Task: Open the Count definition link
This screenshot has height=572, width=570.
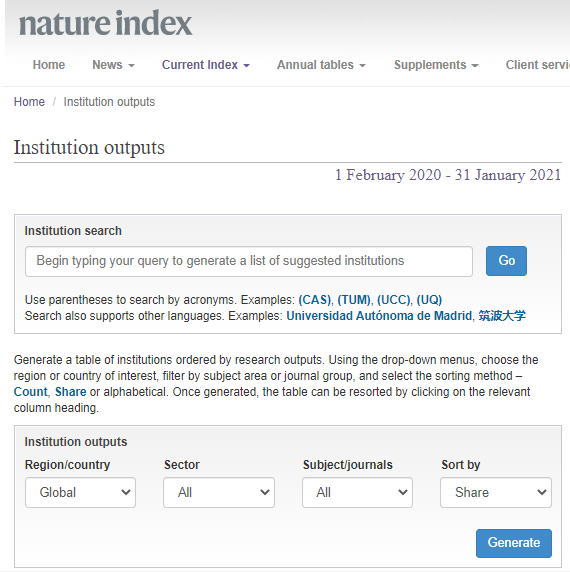Action: (31, 392)
